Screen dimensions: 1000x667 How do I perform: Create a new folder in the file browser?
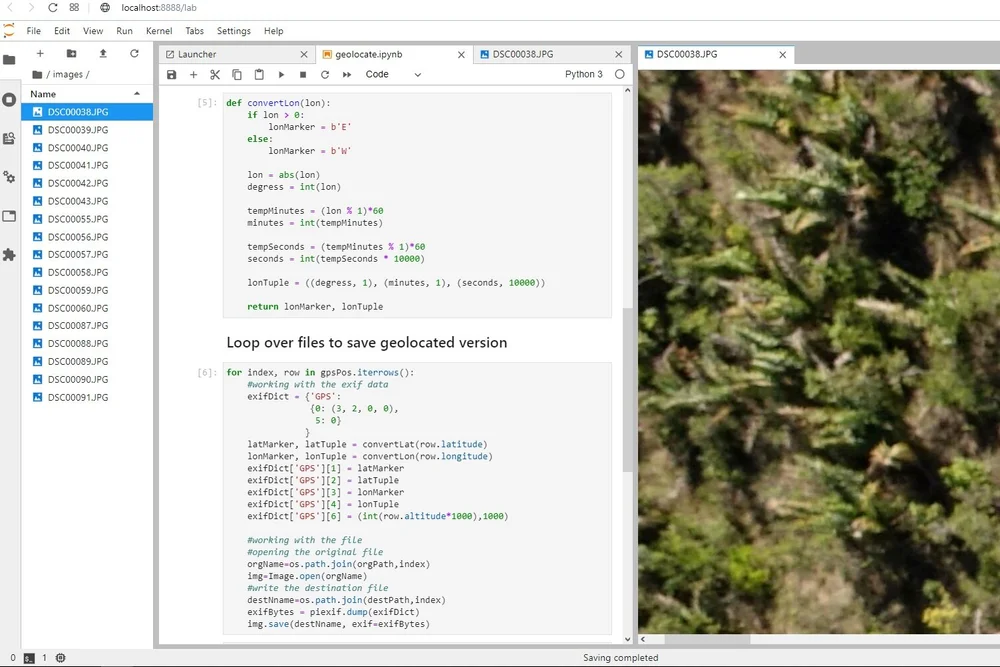click(x=71, y=53)
